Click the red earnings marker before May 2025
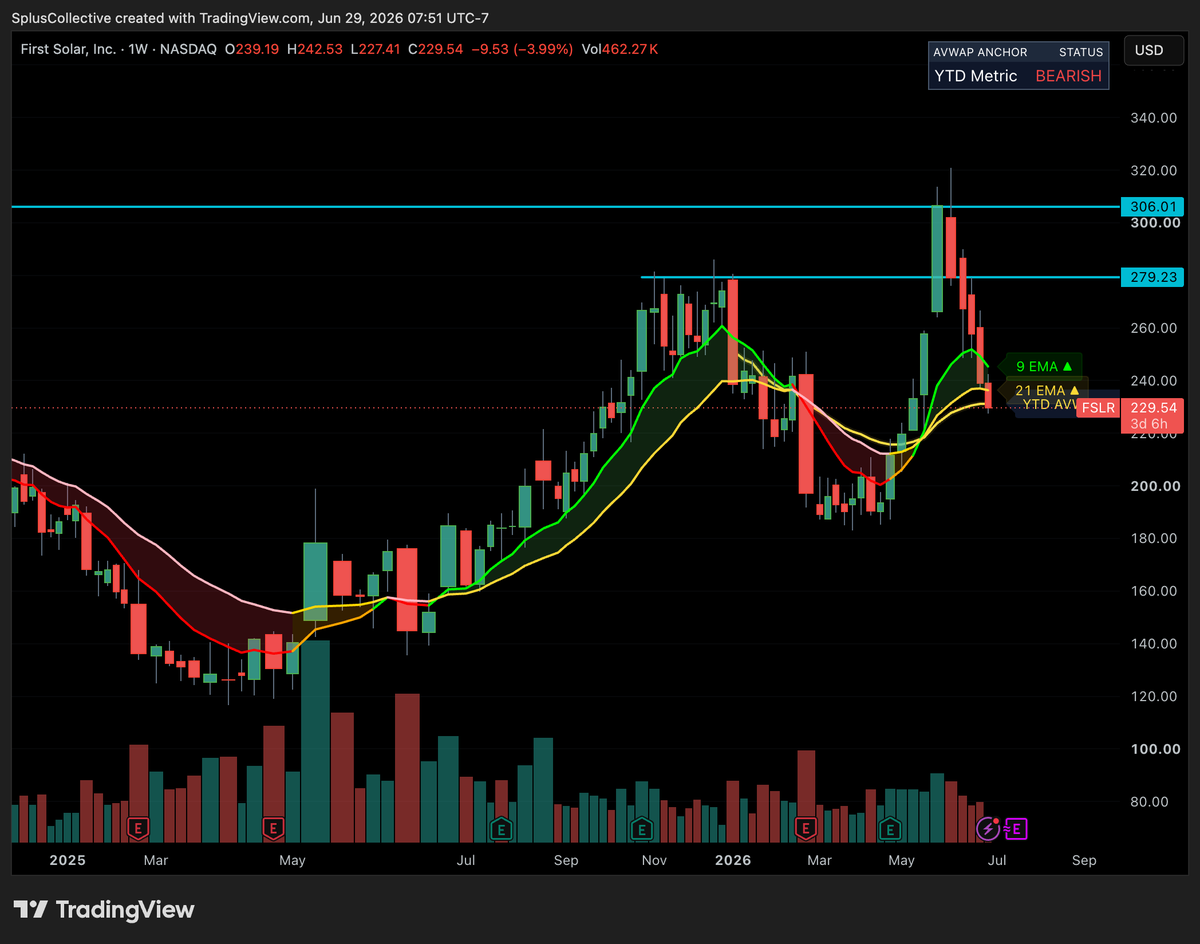 click(273, 828)
